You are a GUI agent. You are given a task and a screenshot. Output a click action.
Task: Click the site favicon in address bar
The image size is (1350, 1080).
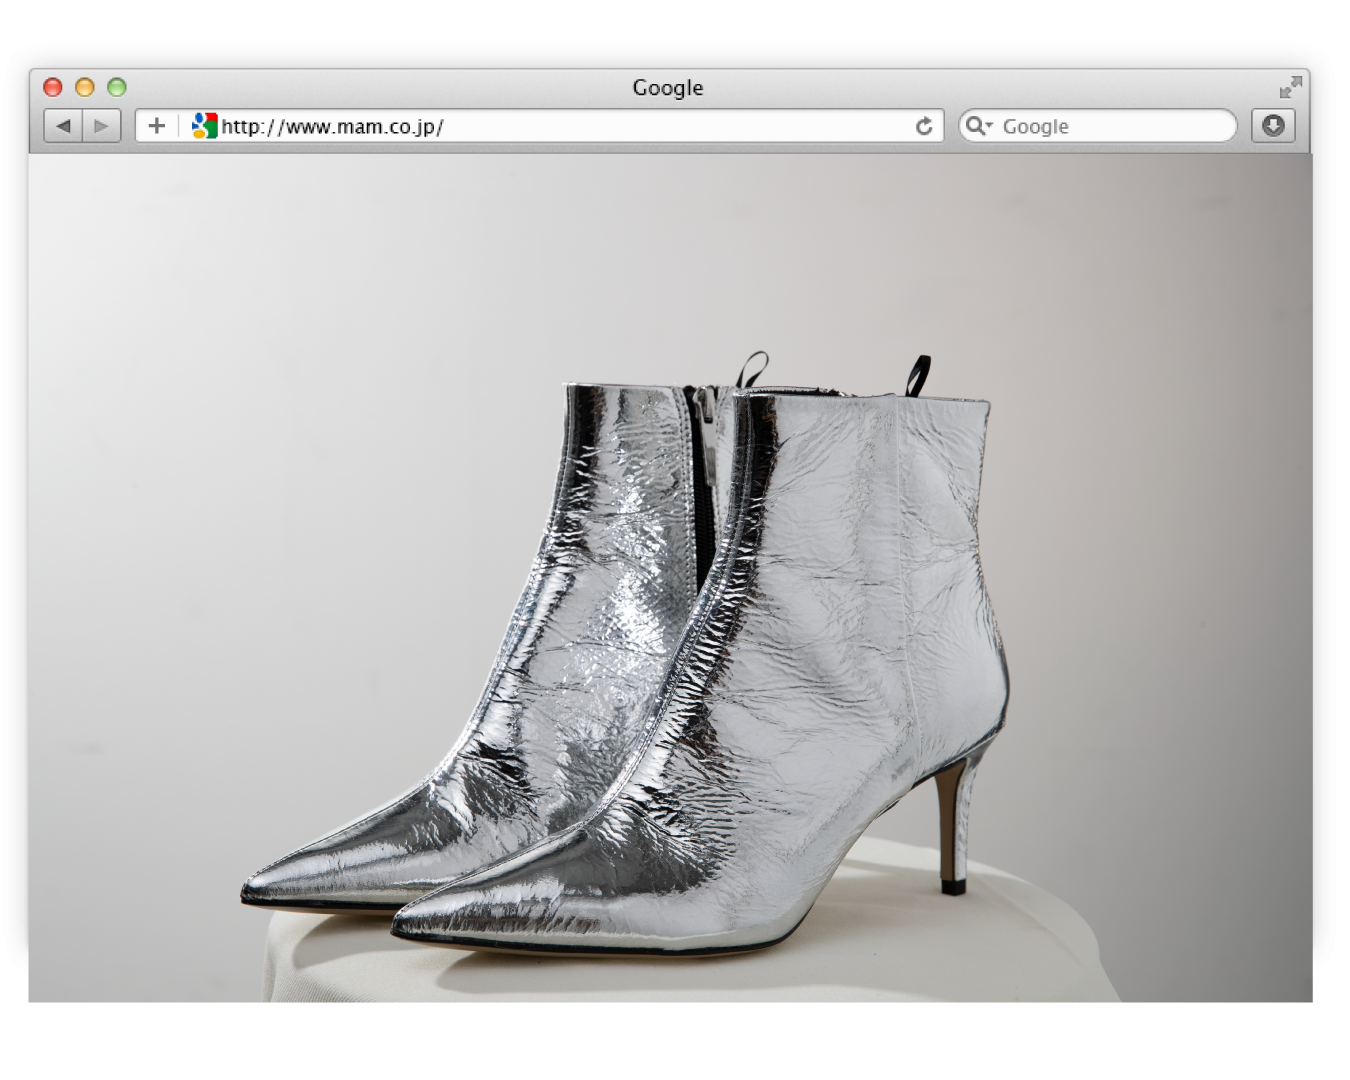[204, 126]
